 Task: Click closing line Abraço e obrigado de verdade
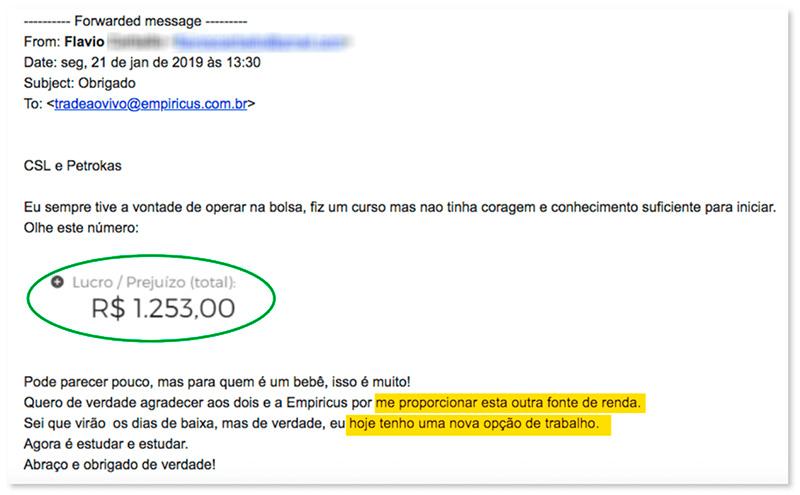click(120, 464)
